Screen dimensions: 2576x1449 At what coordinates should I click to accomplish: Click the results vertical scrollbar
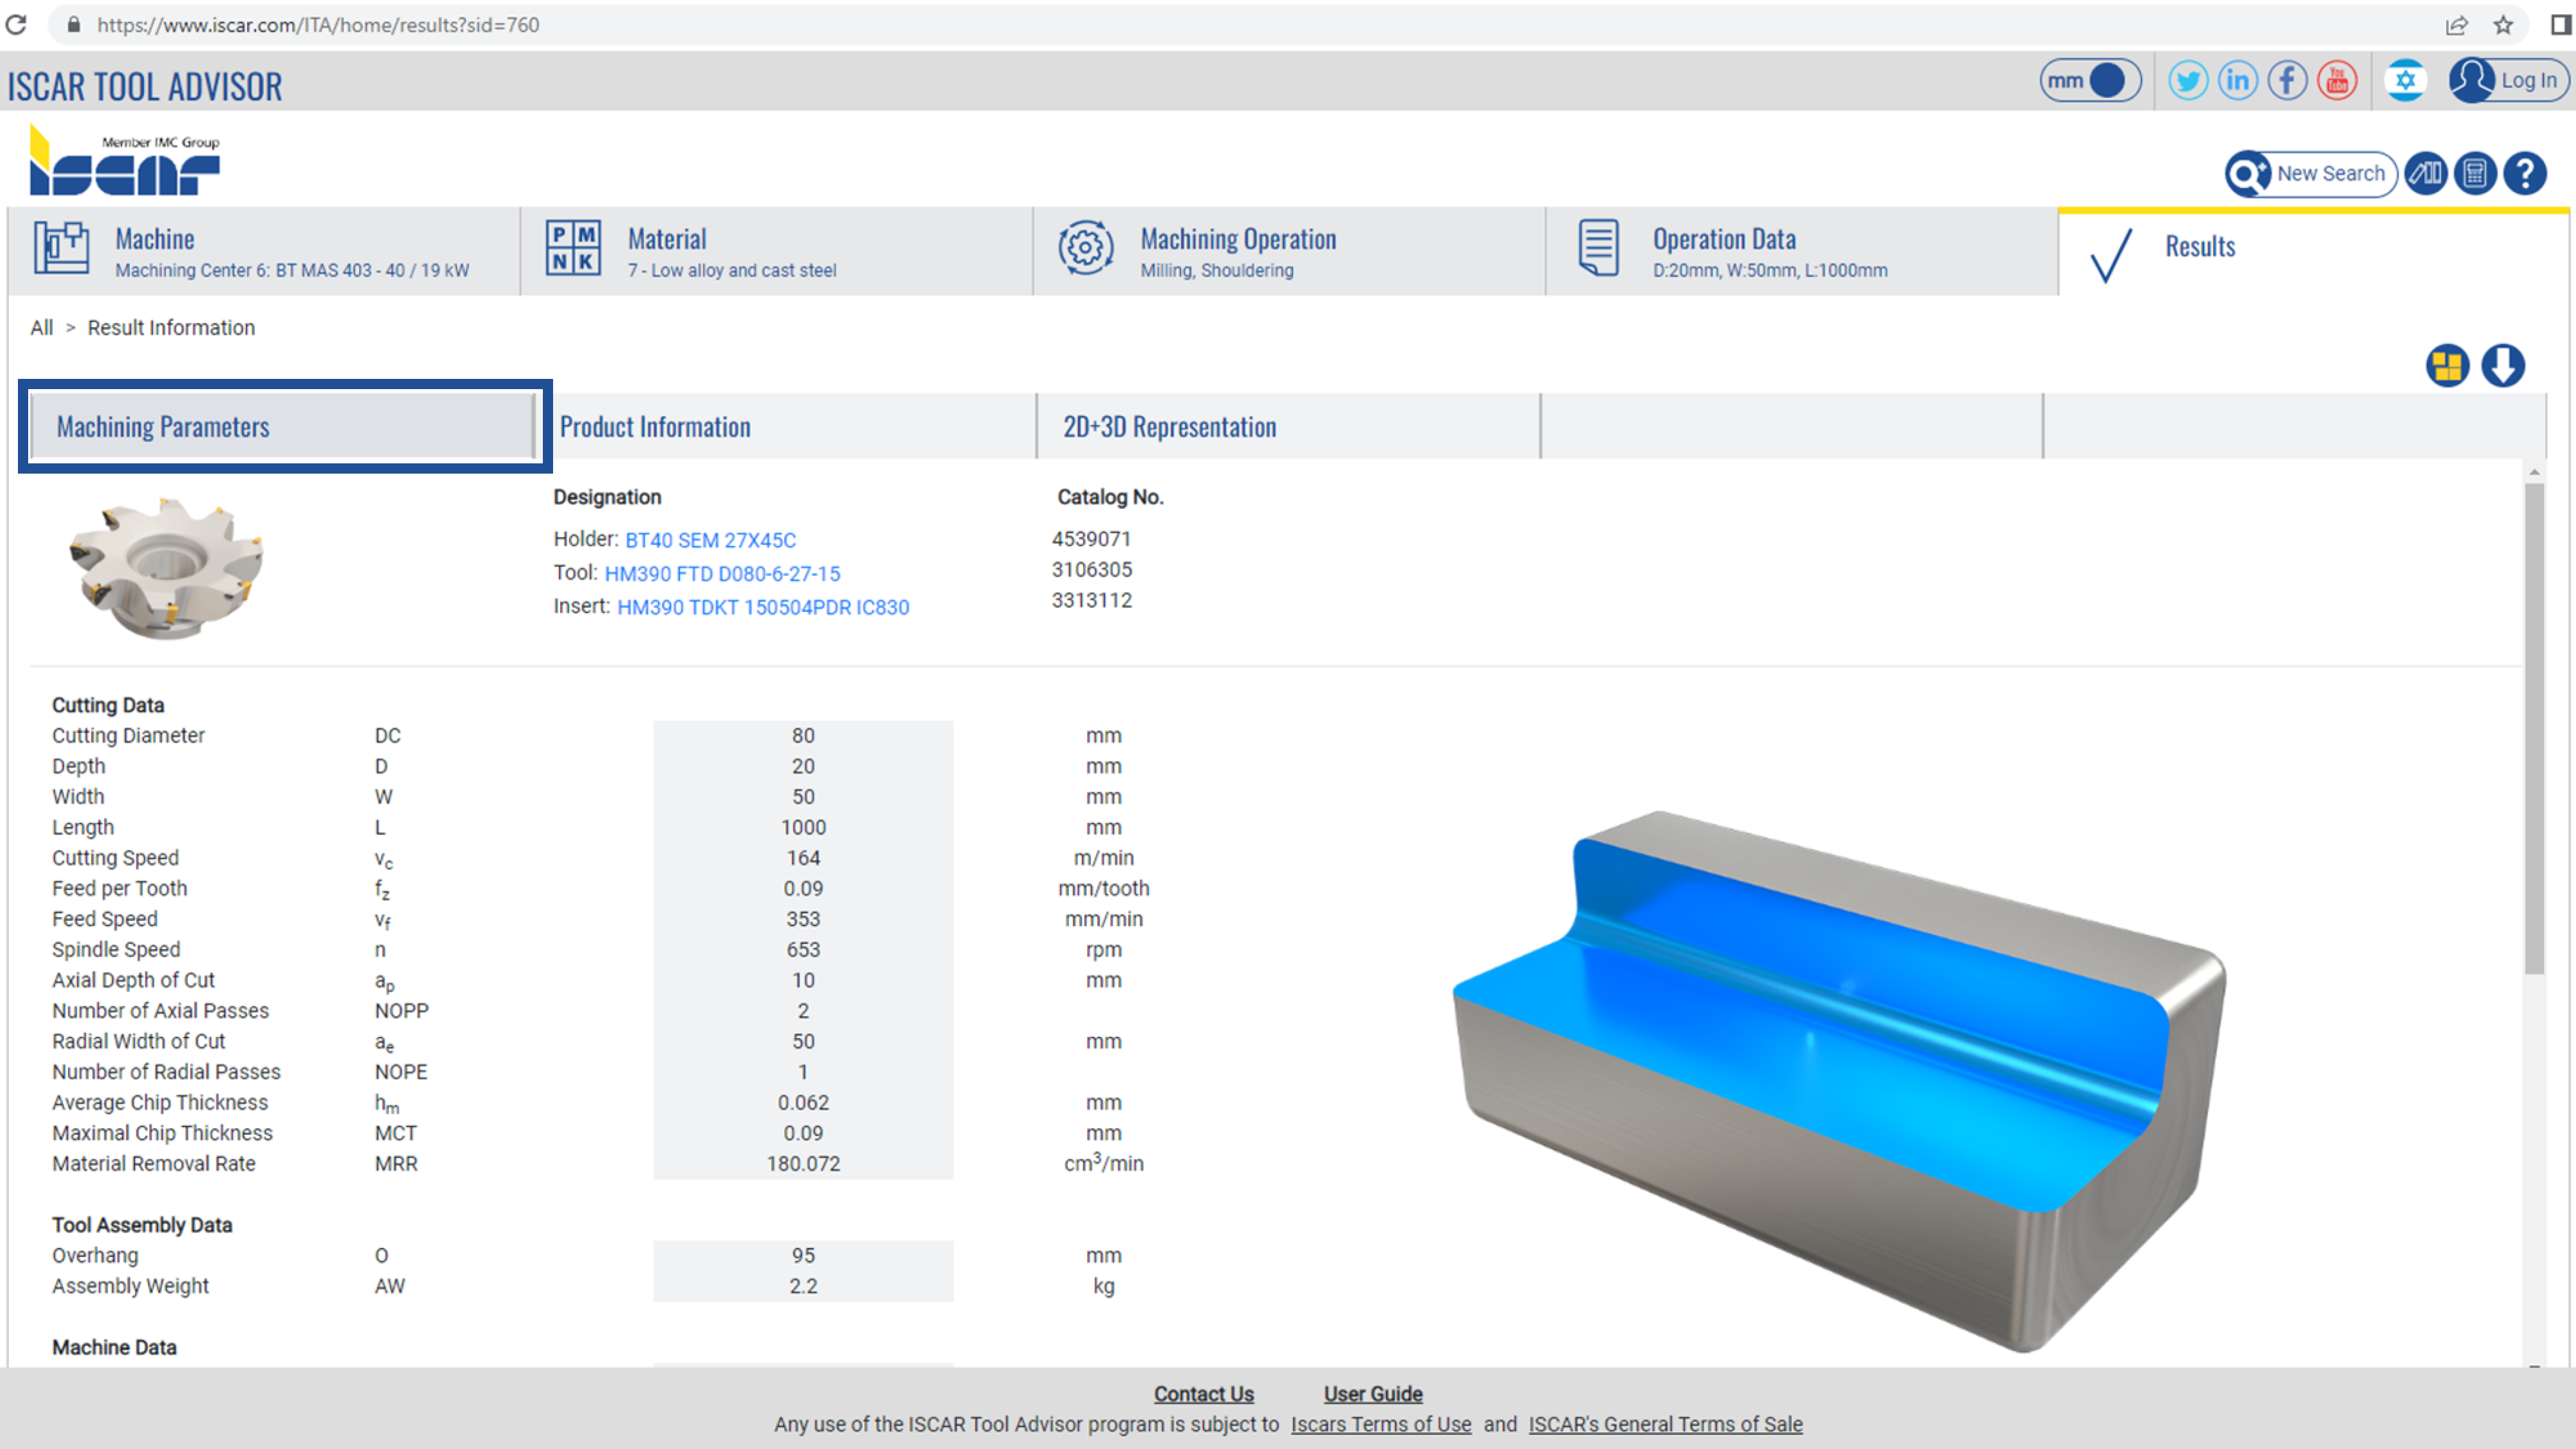click(2533, 728)
